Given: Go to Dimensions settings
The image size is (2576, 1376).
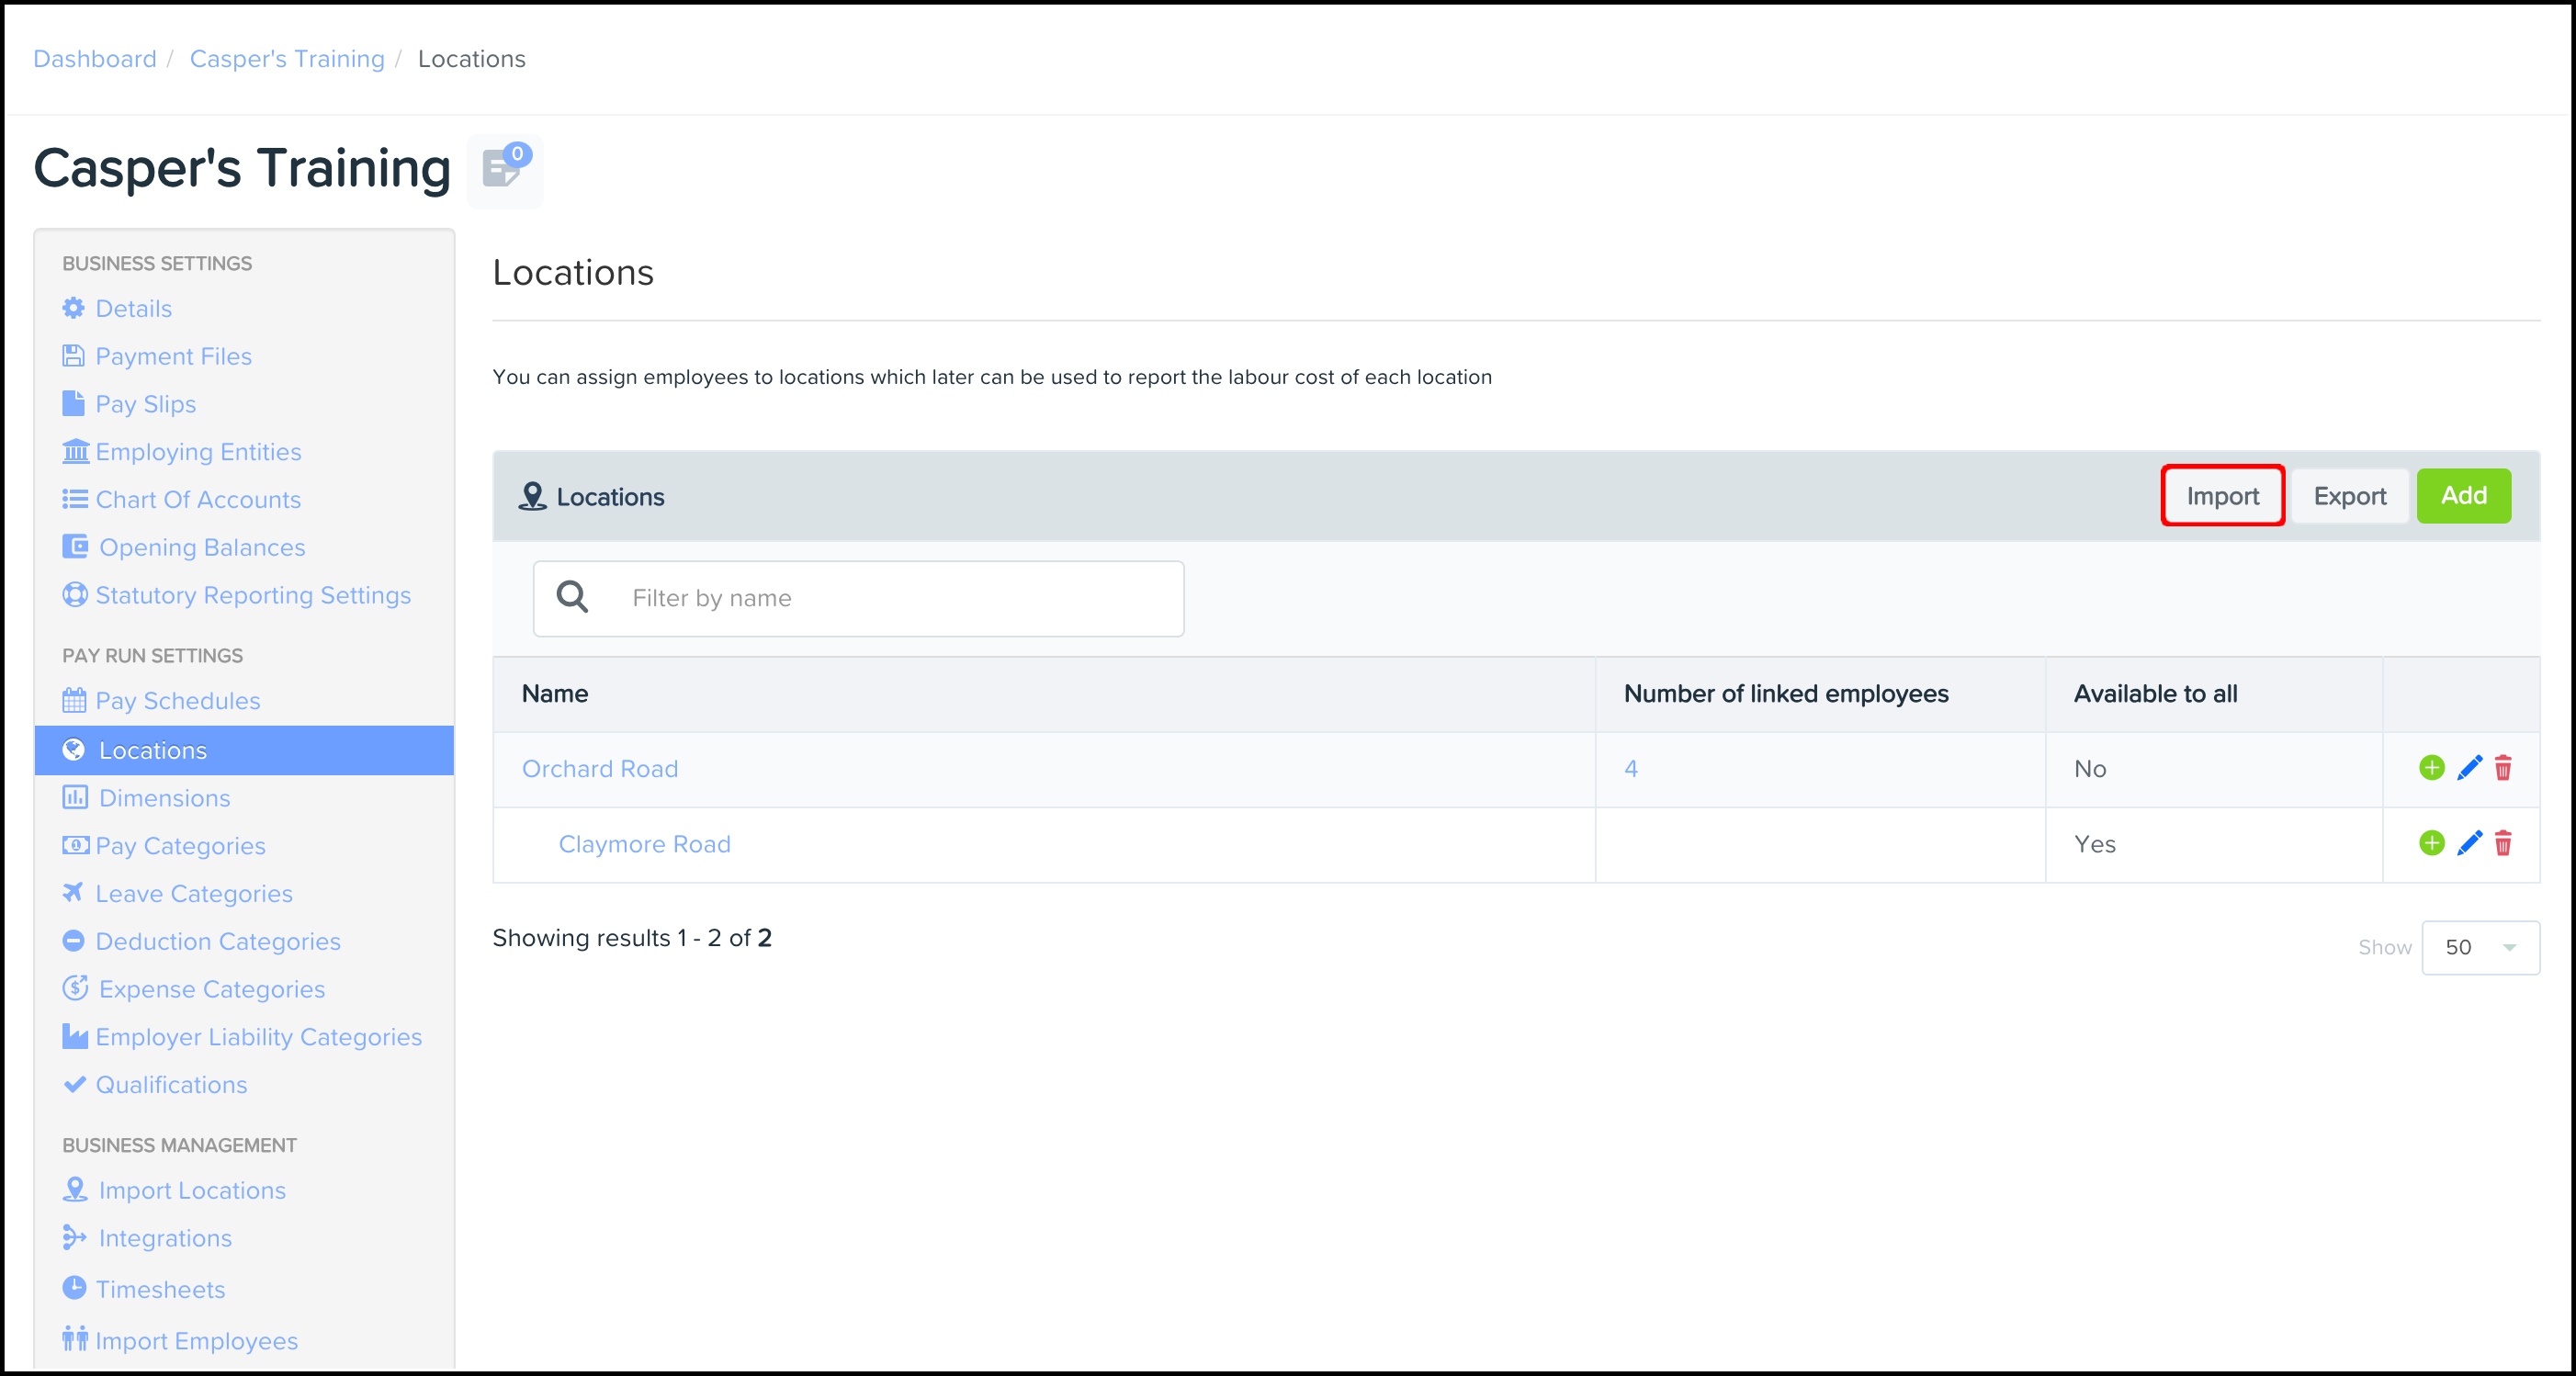Looking at the screenshot, I should (164, 798).
